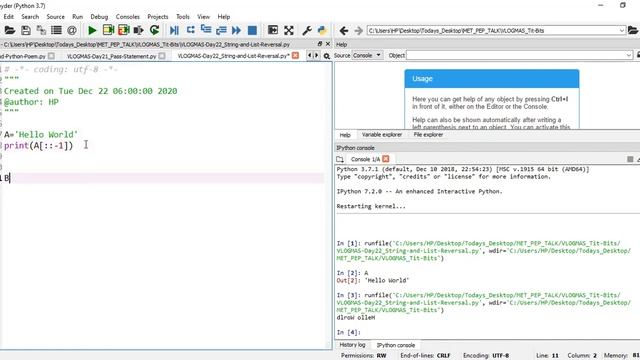Close the Console 1/A tab
Viewport: 640px width, 360px height.
[x=386, y=159]
